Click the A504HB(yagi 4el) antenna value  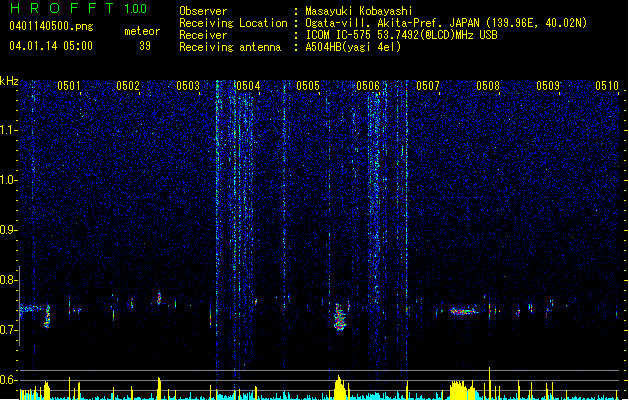pos(353,47)
